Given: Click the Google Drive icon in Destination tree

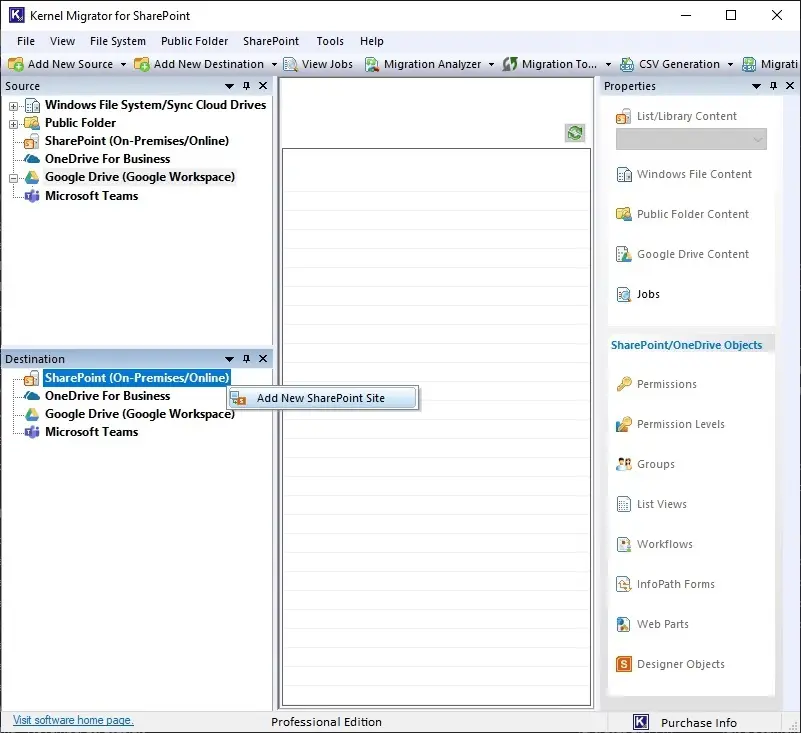Looking at the screenshot, I should 32,414.
